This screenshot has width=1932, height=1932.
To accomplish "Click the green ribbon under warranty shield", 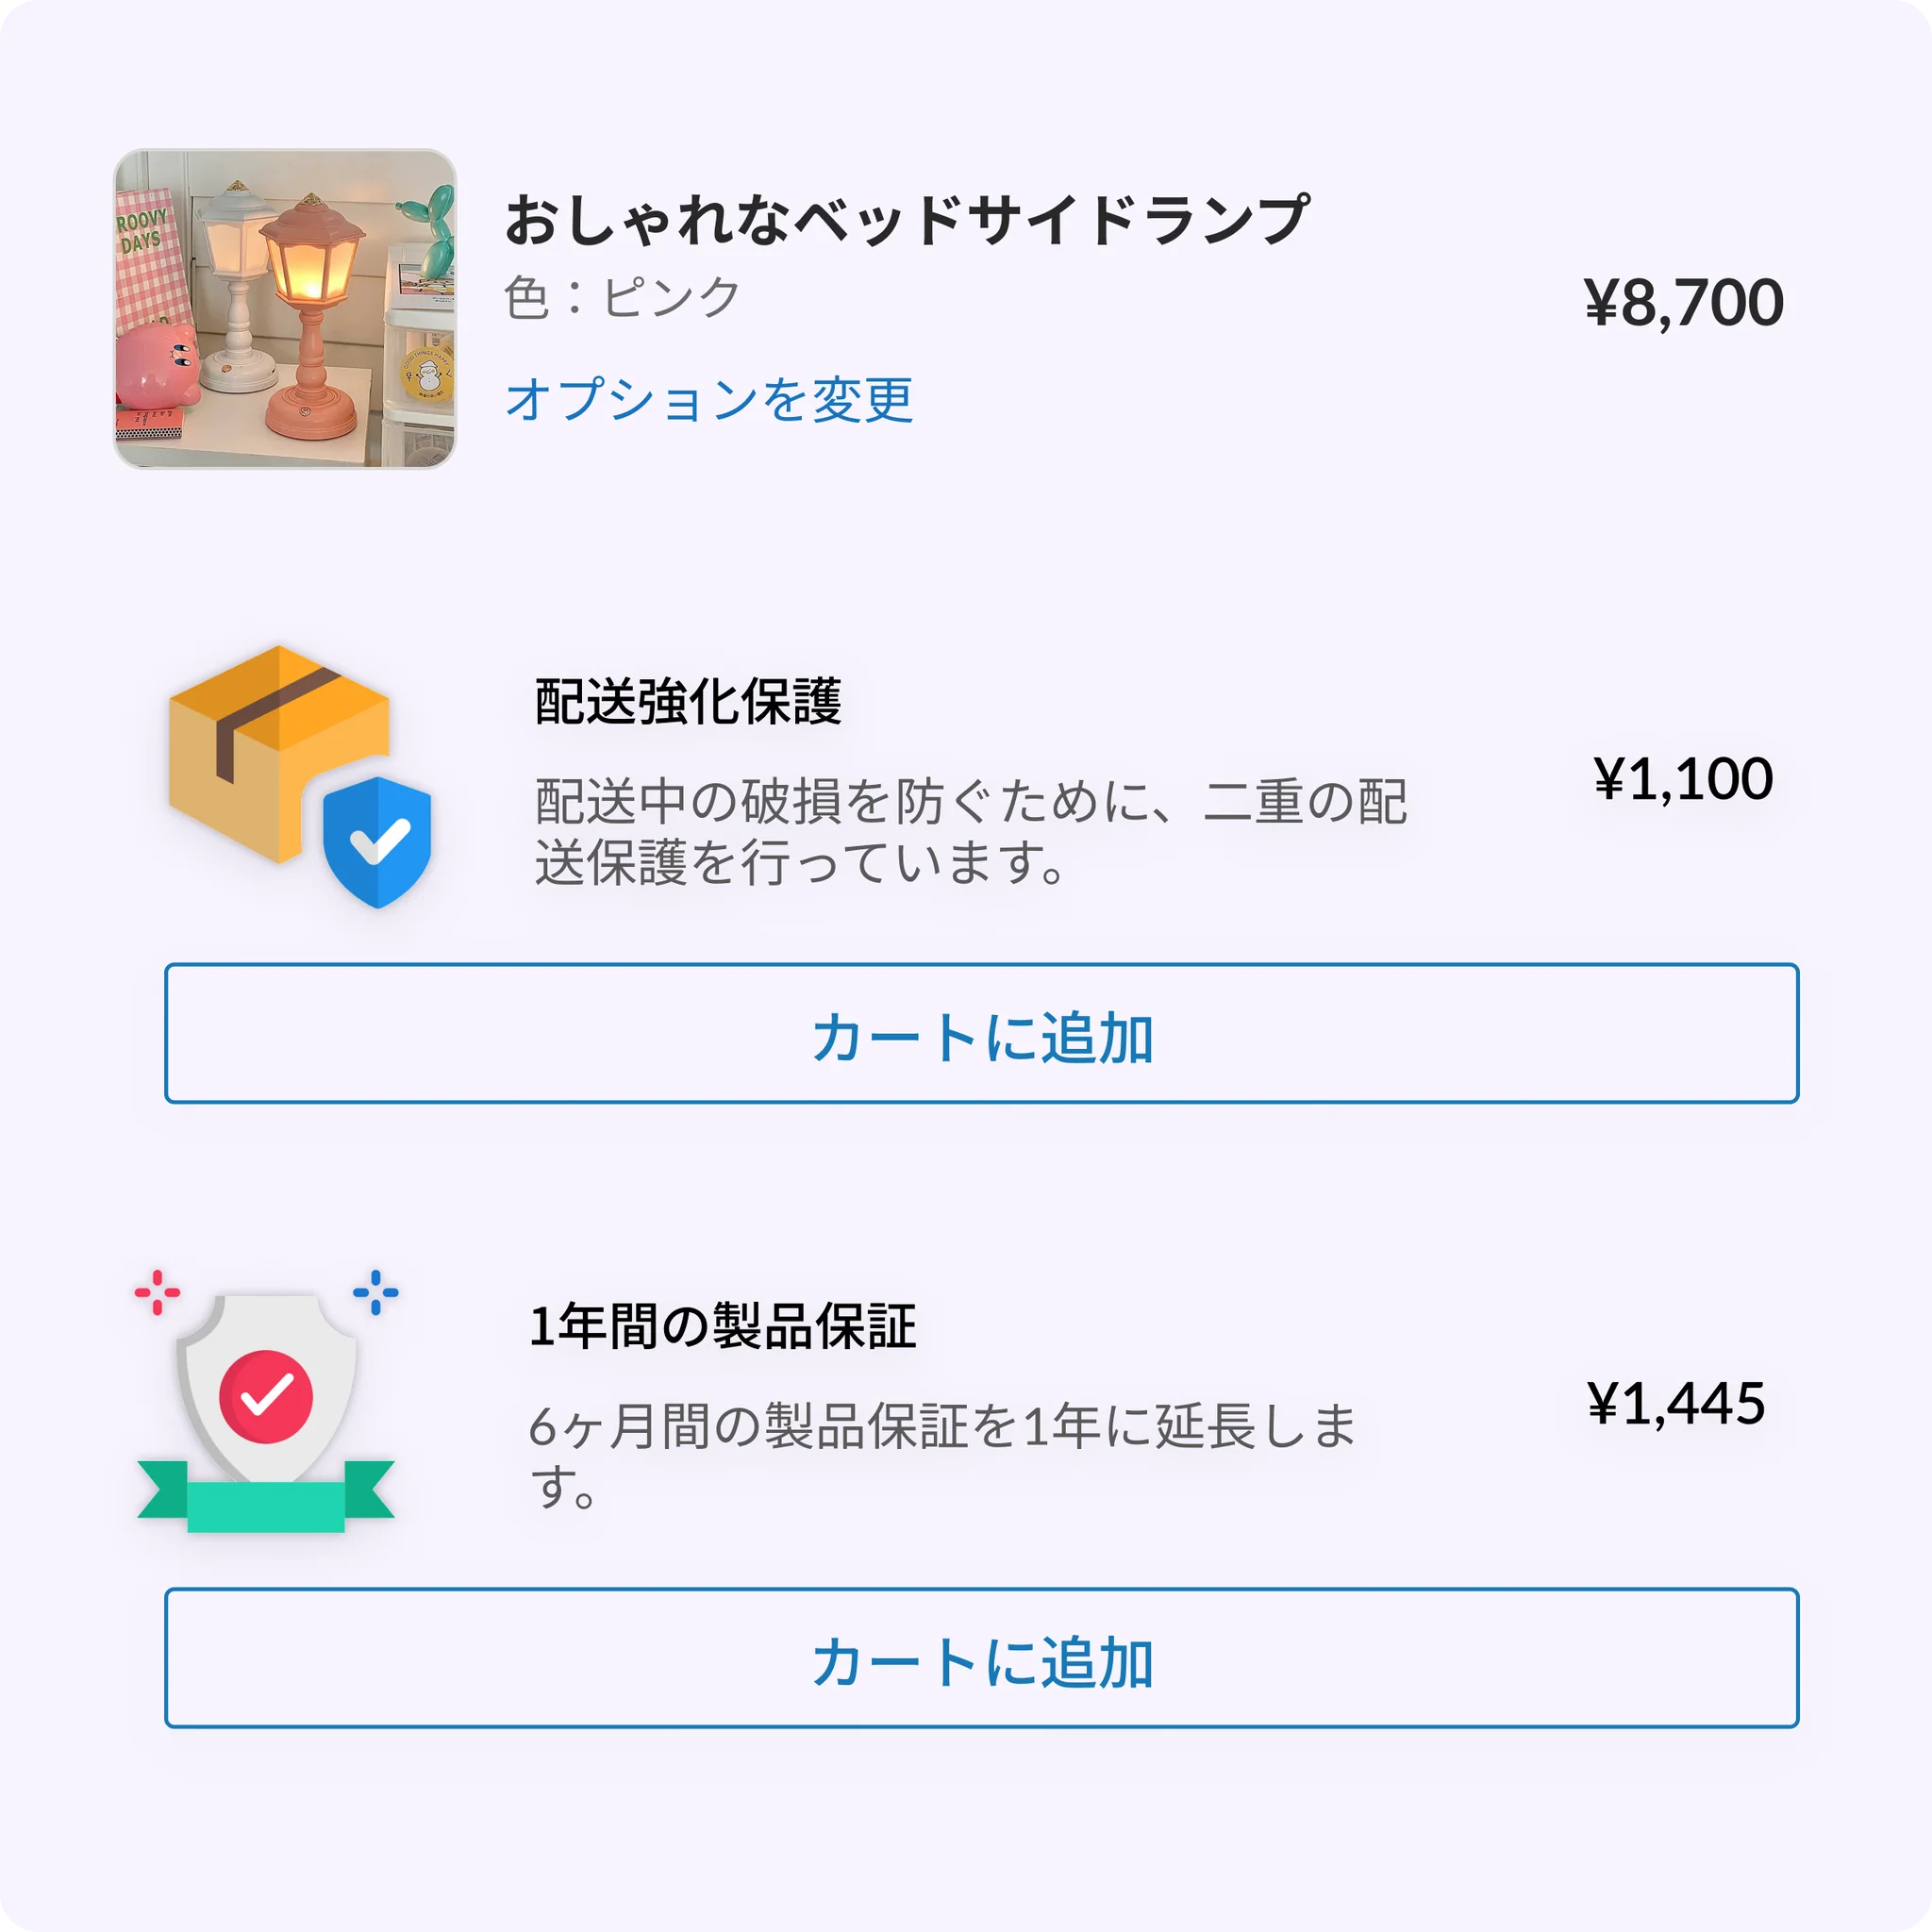I will tap(266, 1496).
